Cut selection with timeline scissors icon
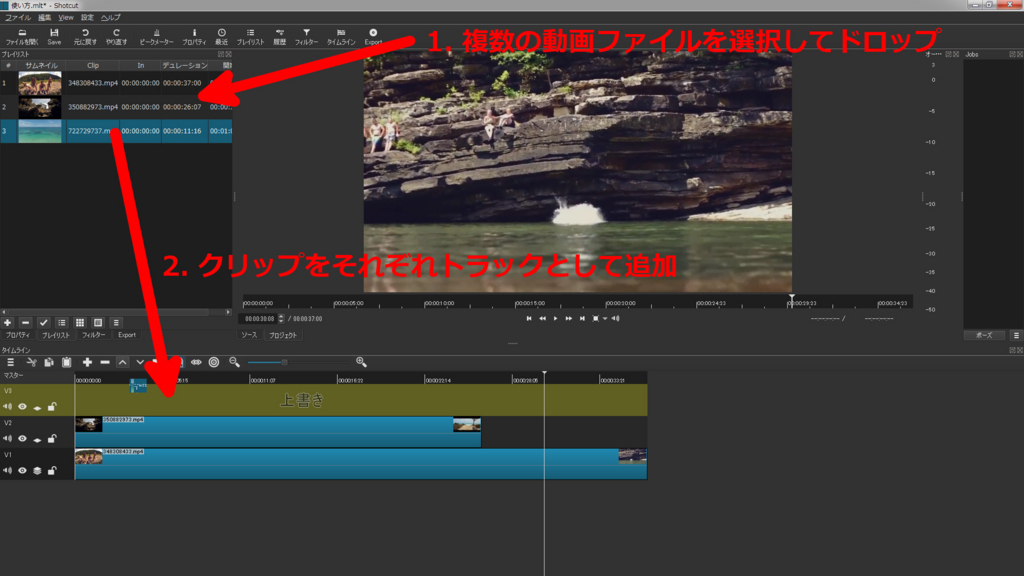 [31, 362]
